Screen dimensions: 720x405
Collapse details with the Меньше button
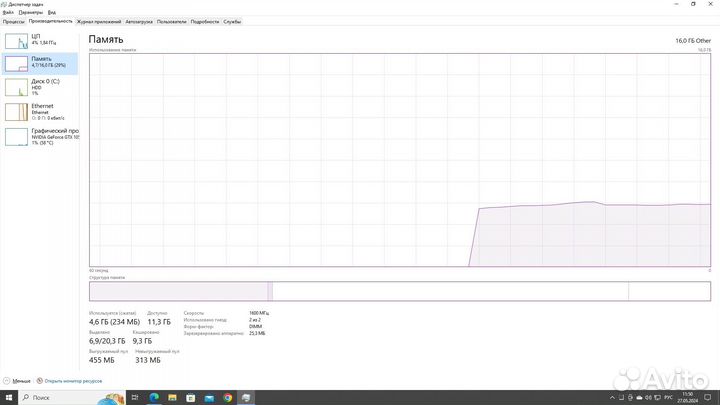pyautogui.click(x=19, y=381)
